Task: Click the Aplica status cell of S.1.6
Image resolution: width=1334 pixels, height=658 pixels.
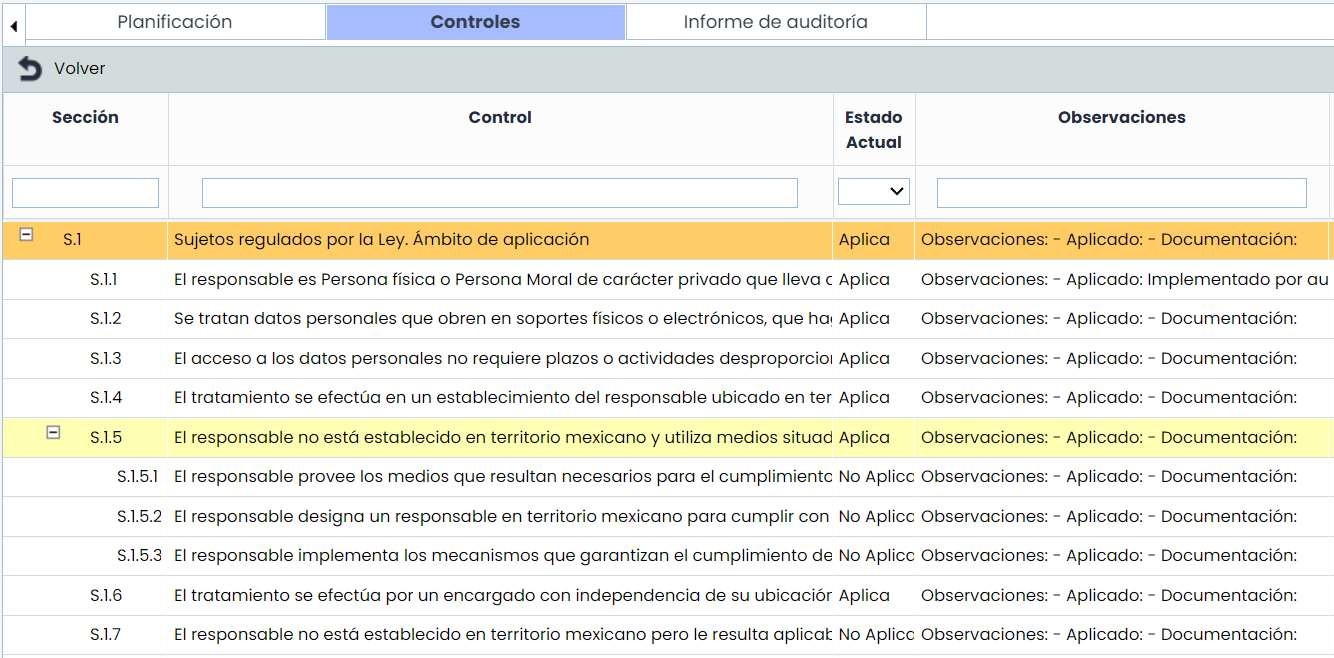Action: click(864, 596)
